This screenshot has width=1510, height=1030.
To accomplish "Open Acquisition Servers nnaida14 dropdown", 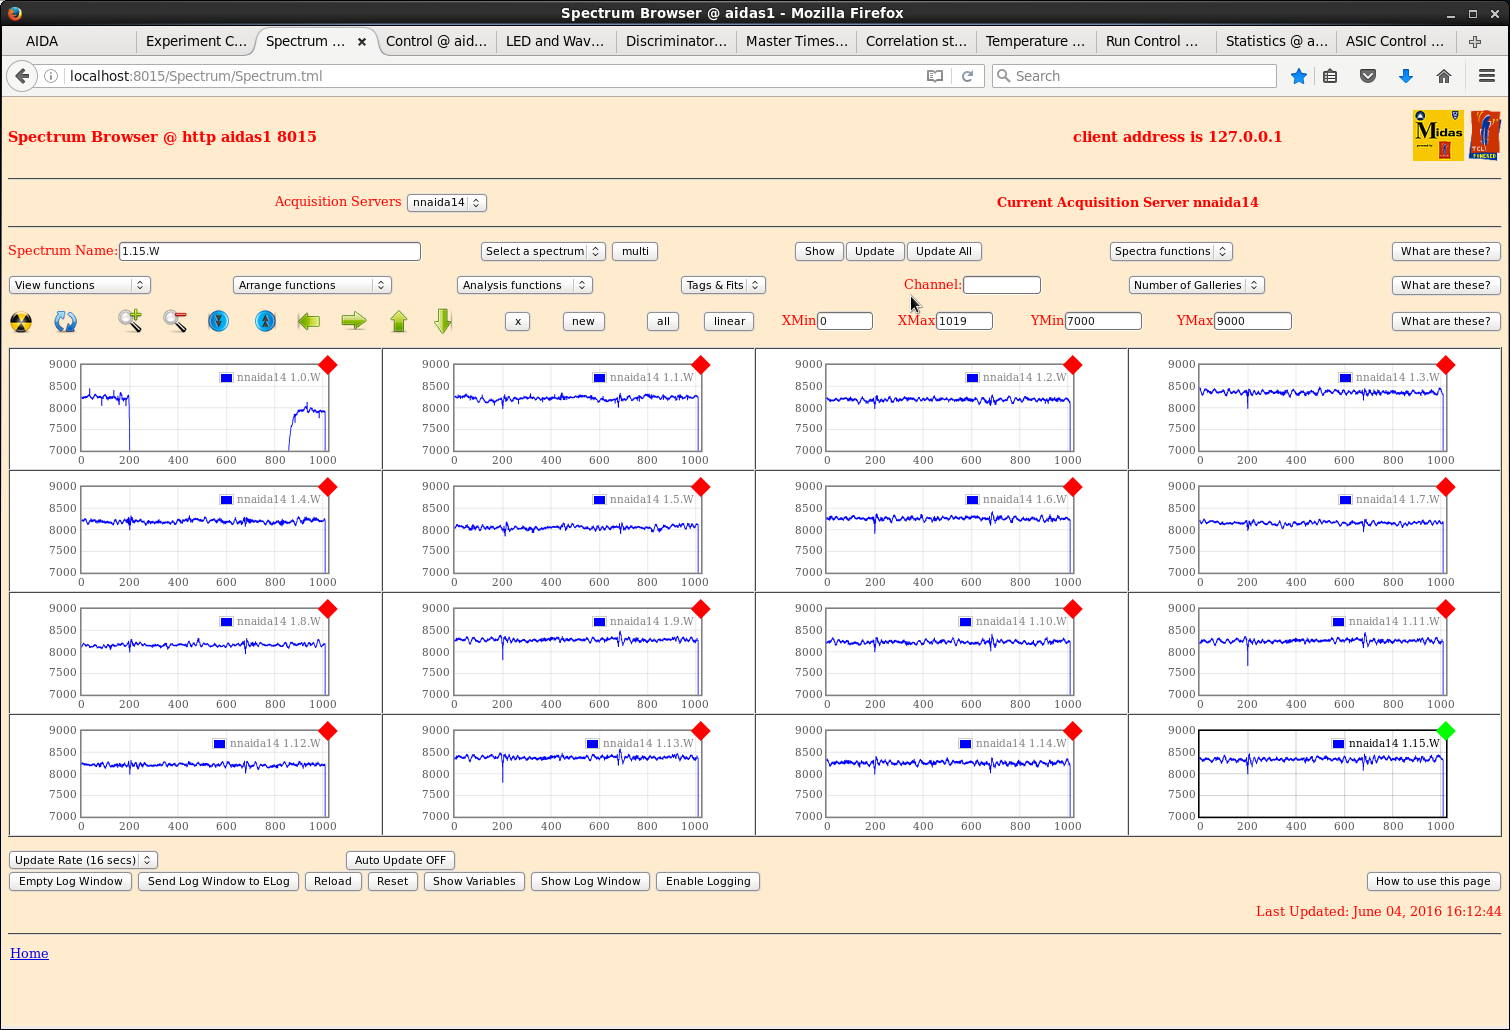I will 447,202.
